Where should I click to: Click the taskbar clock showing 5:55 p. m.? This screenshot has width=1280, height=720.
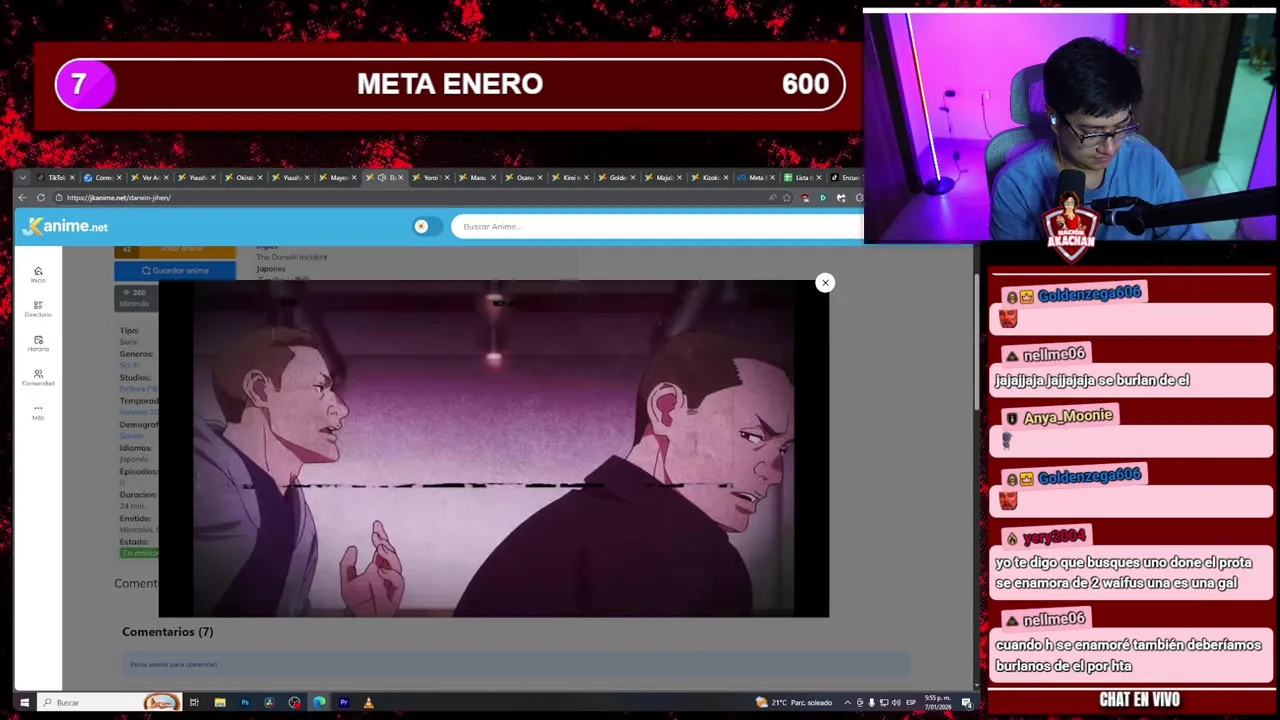tap(937, 702)
